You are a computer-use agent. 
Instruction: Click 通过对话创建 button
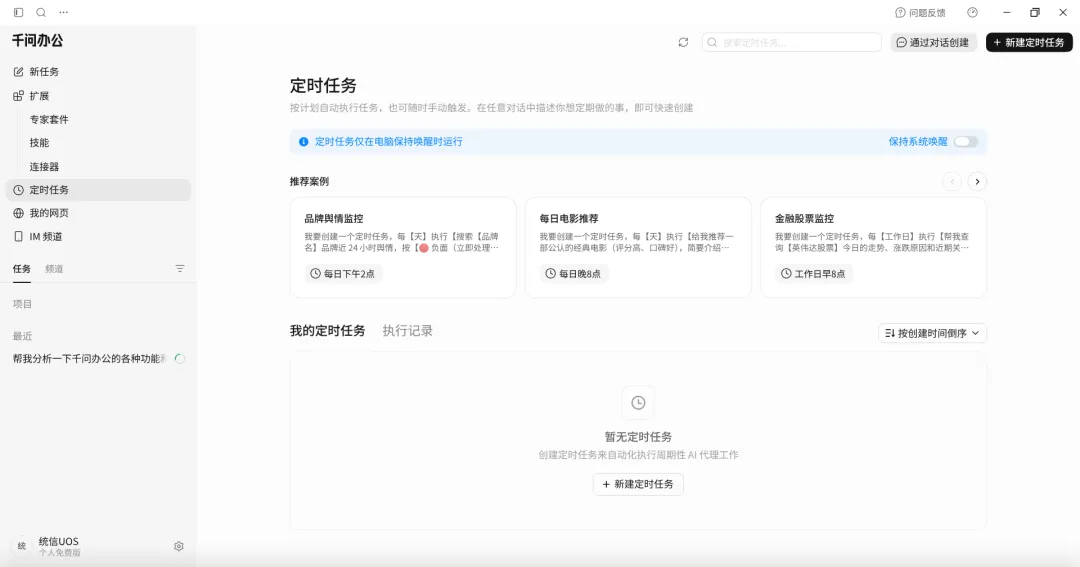[x=933, y=42]
